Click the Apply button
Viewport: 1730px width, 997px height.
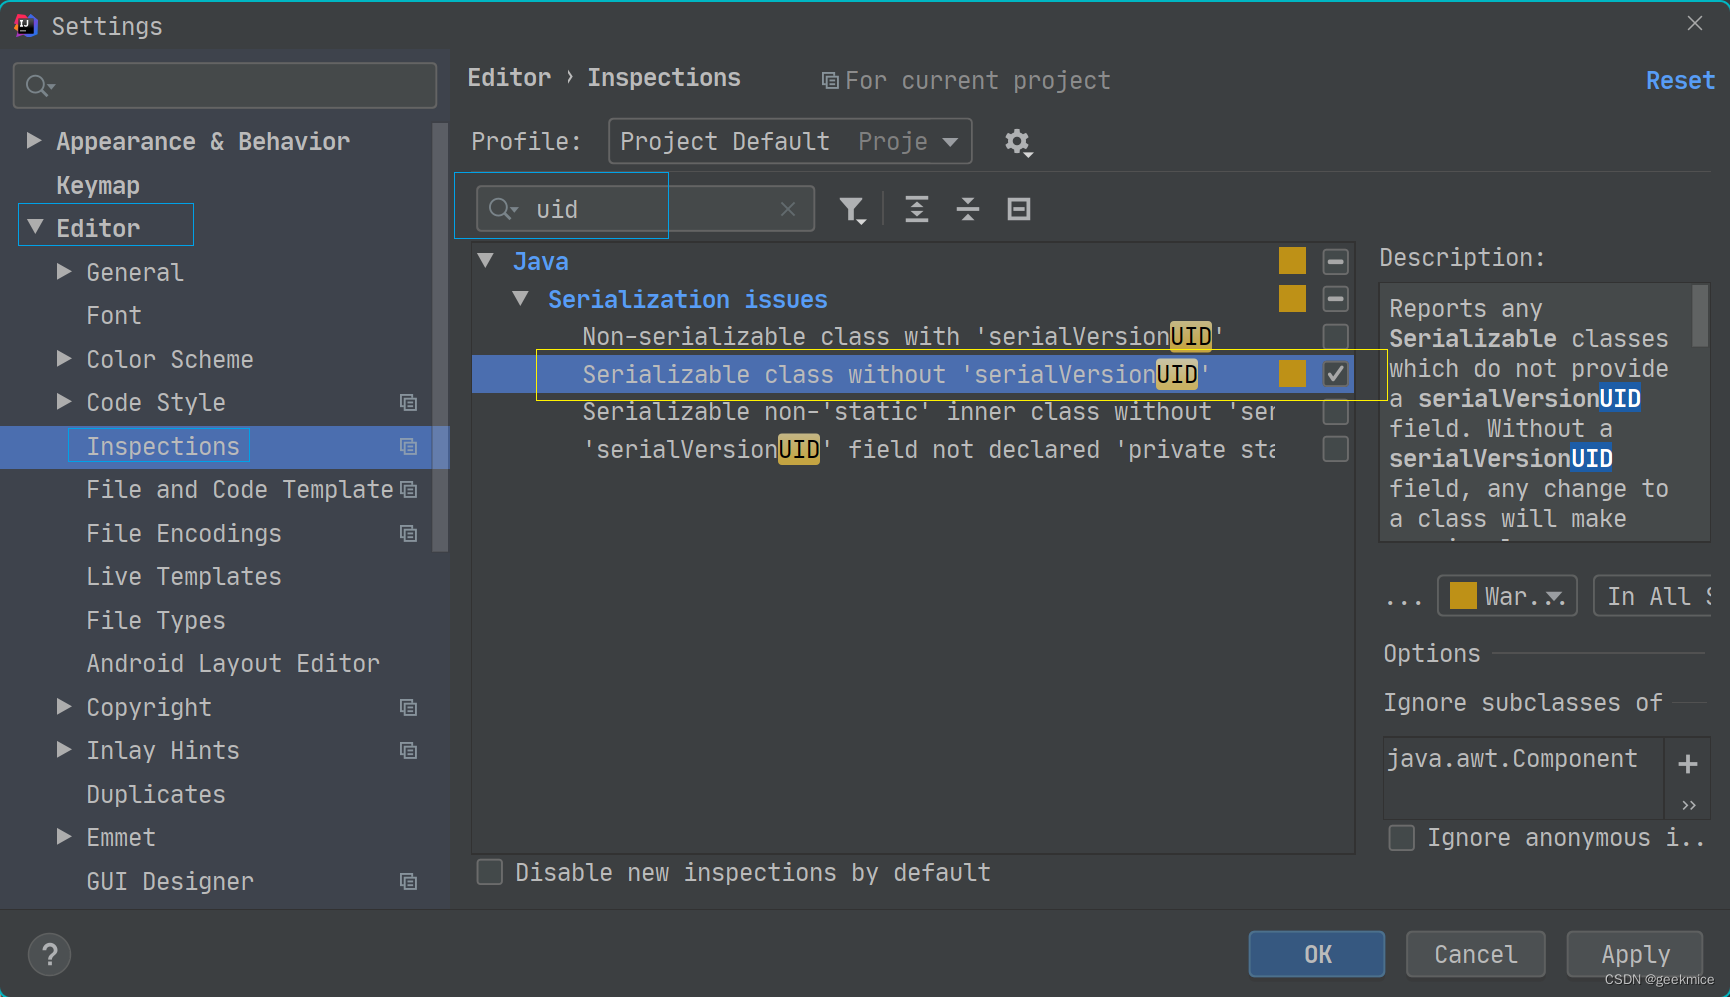click(x=1635, y=954)
